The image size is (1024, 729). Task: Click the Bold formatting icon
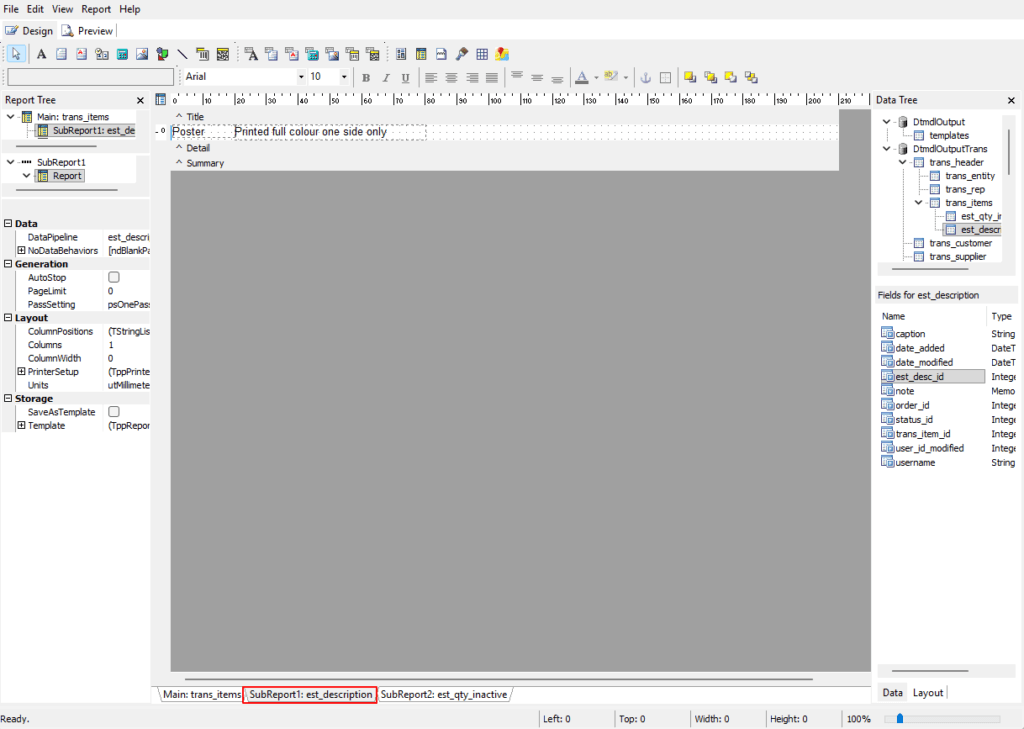pyautogui.click(x=366, y=78)
